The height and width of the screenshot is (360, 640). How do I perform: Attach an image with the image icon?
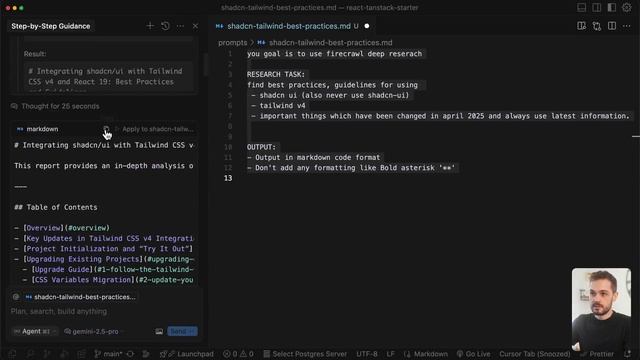pos(159,331)
